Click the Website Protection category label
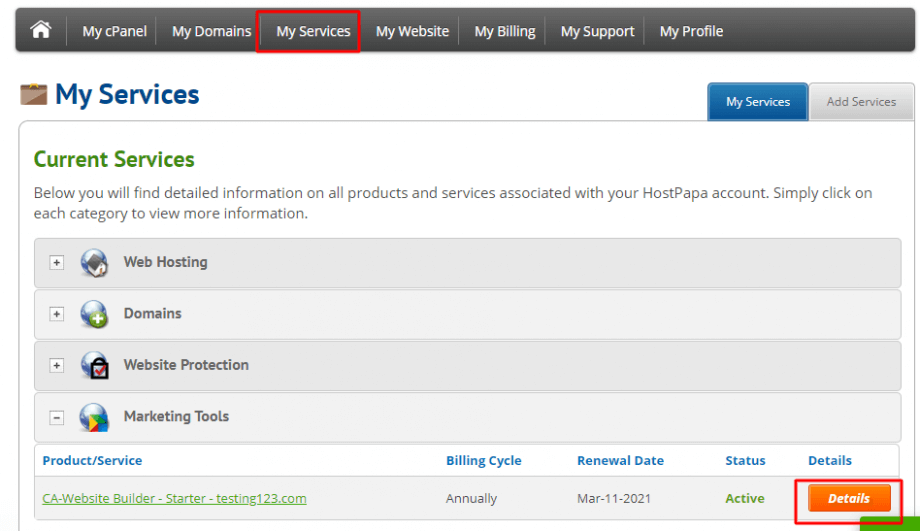This screenshot has height=531, width=920. point(186,365)
